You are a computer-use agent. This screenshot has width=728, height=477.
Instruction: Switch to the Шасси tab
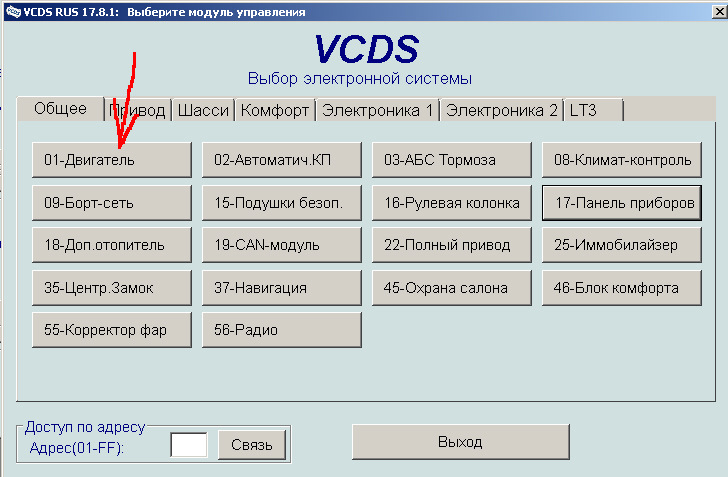point(203,111)
